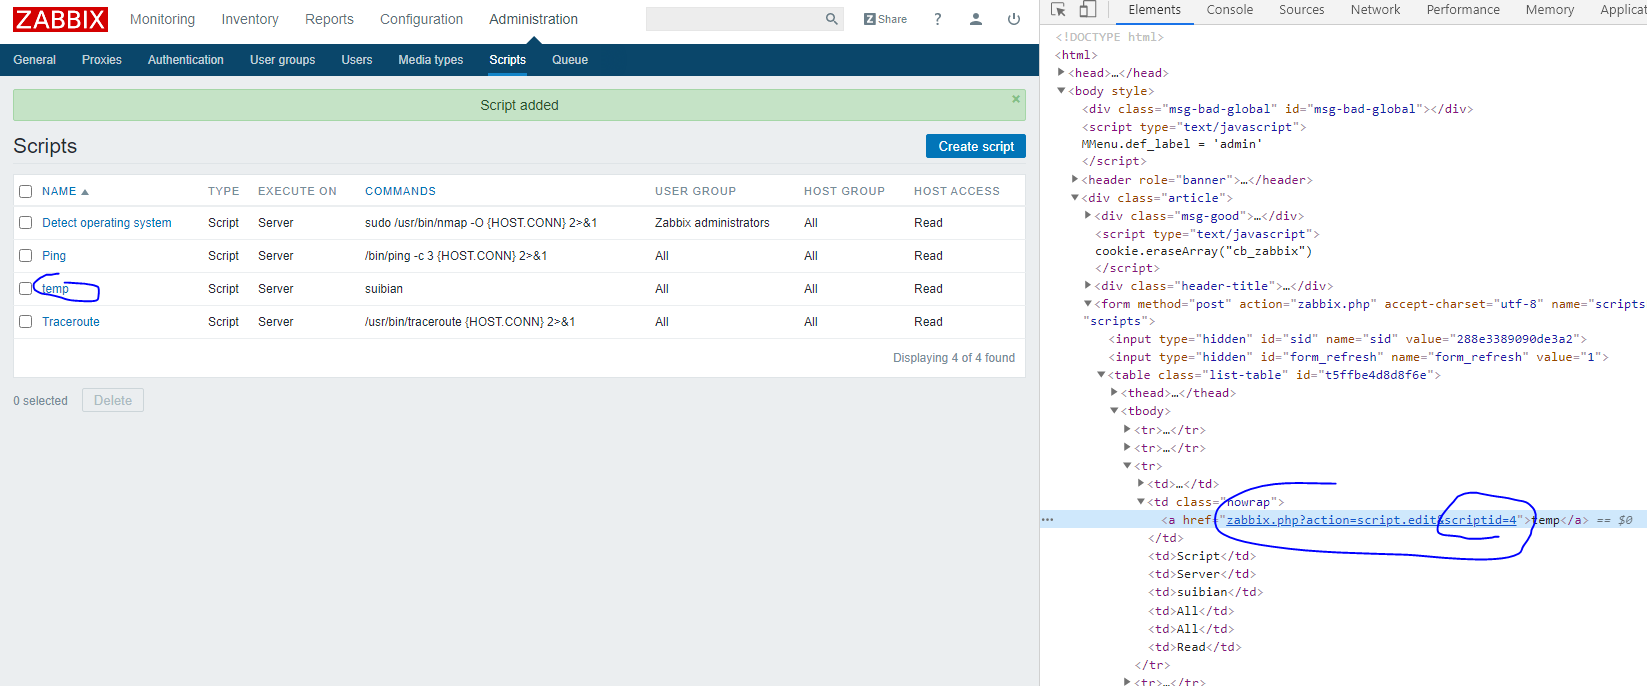
Task: Select the td Script line in DevTools
Action: click(x=1200, y=556)
